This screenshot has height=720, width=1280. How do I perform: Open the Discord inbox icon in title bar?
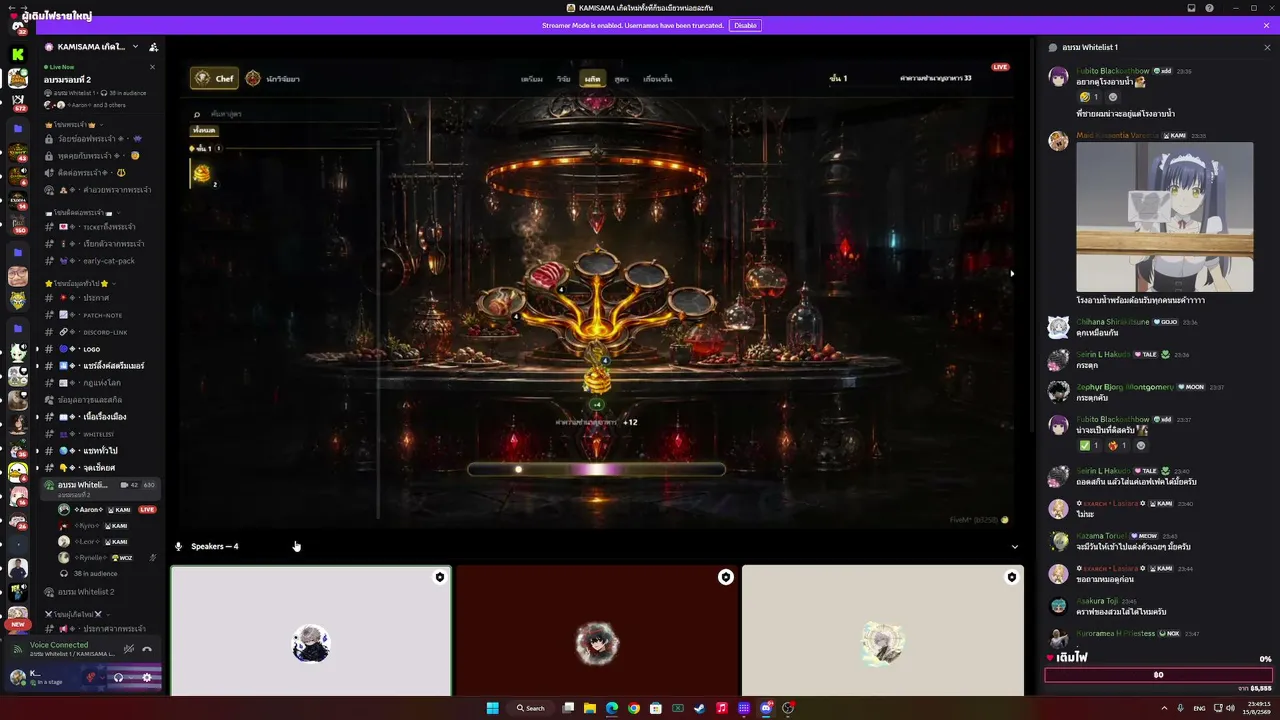tap(1191, 8)
